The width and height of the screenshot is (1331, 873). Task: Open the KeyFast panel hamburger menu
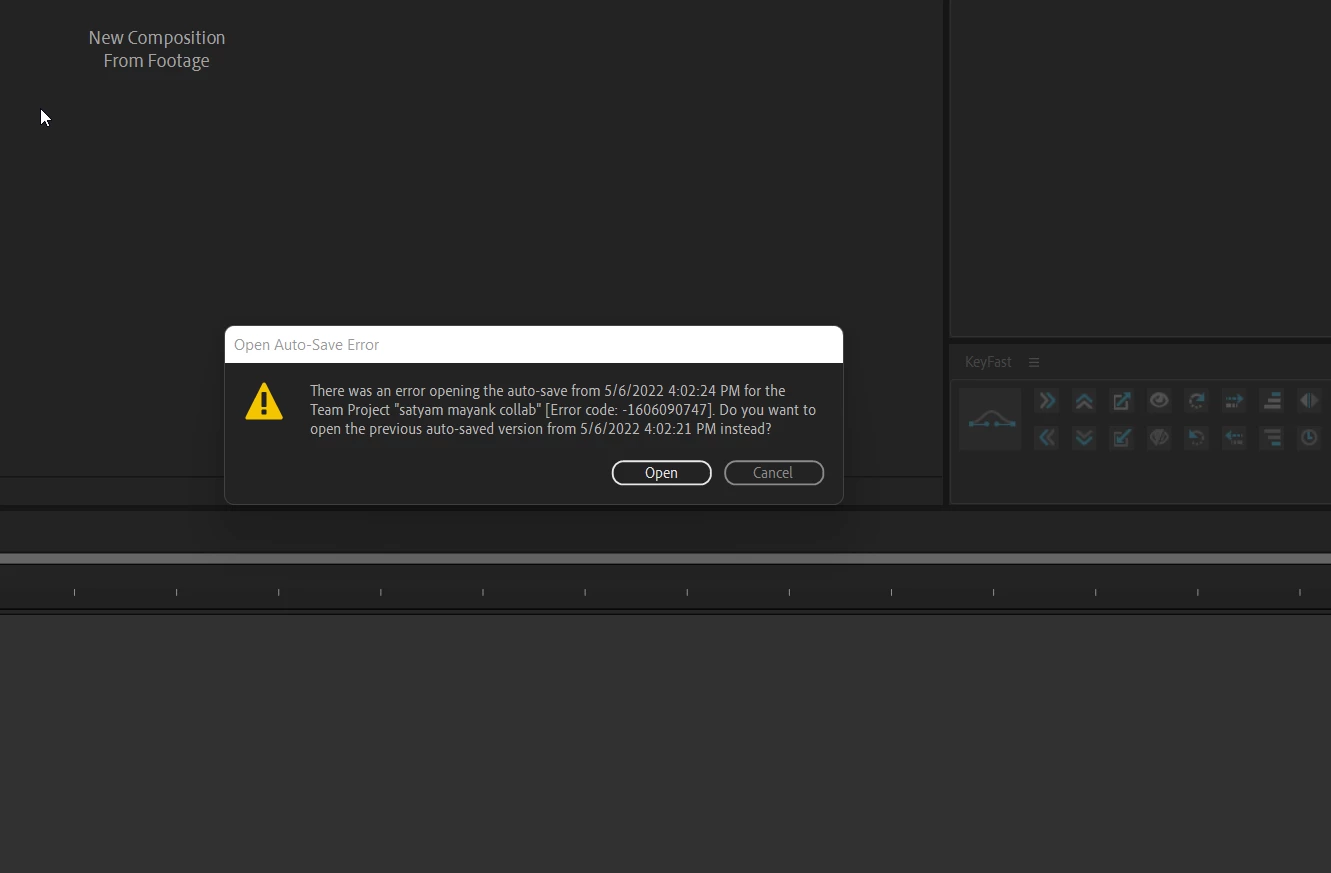point(1034,362)
